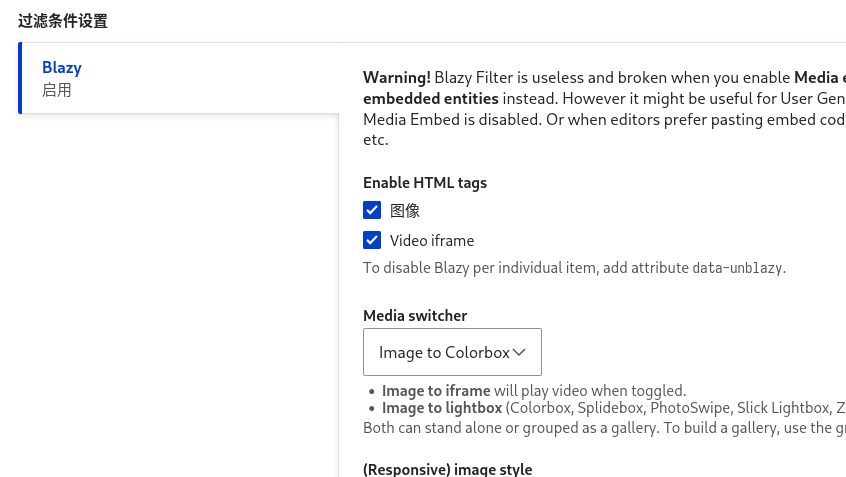846x477 pixels.
Task: Click the (Responsive) image style label
Action: [447, 469]
